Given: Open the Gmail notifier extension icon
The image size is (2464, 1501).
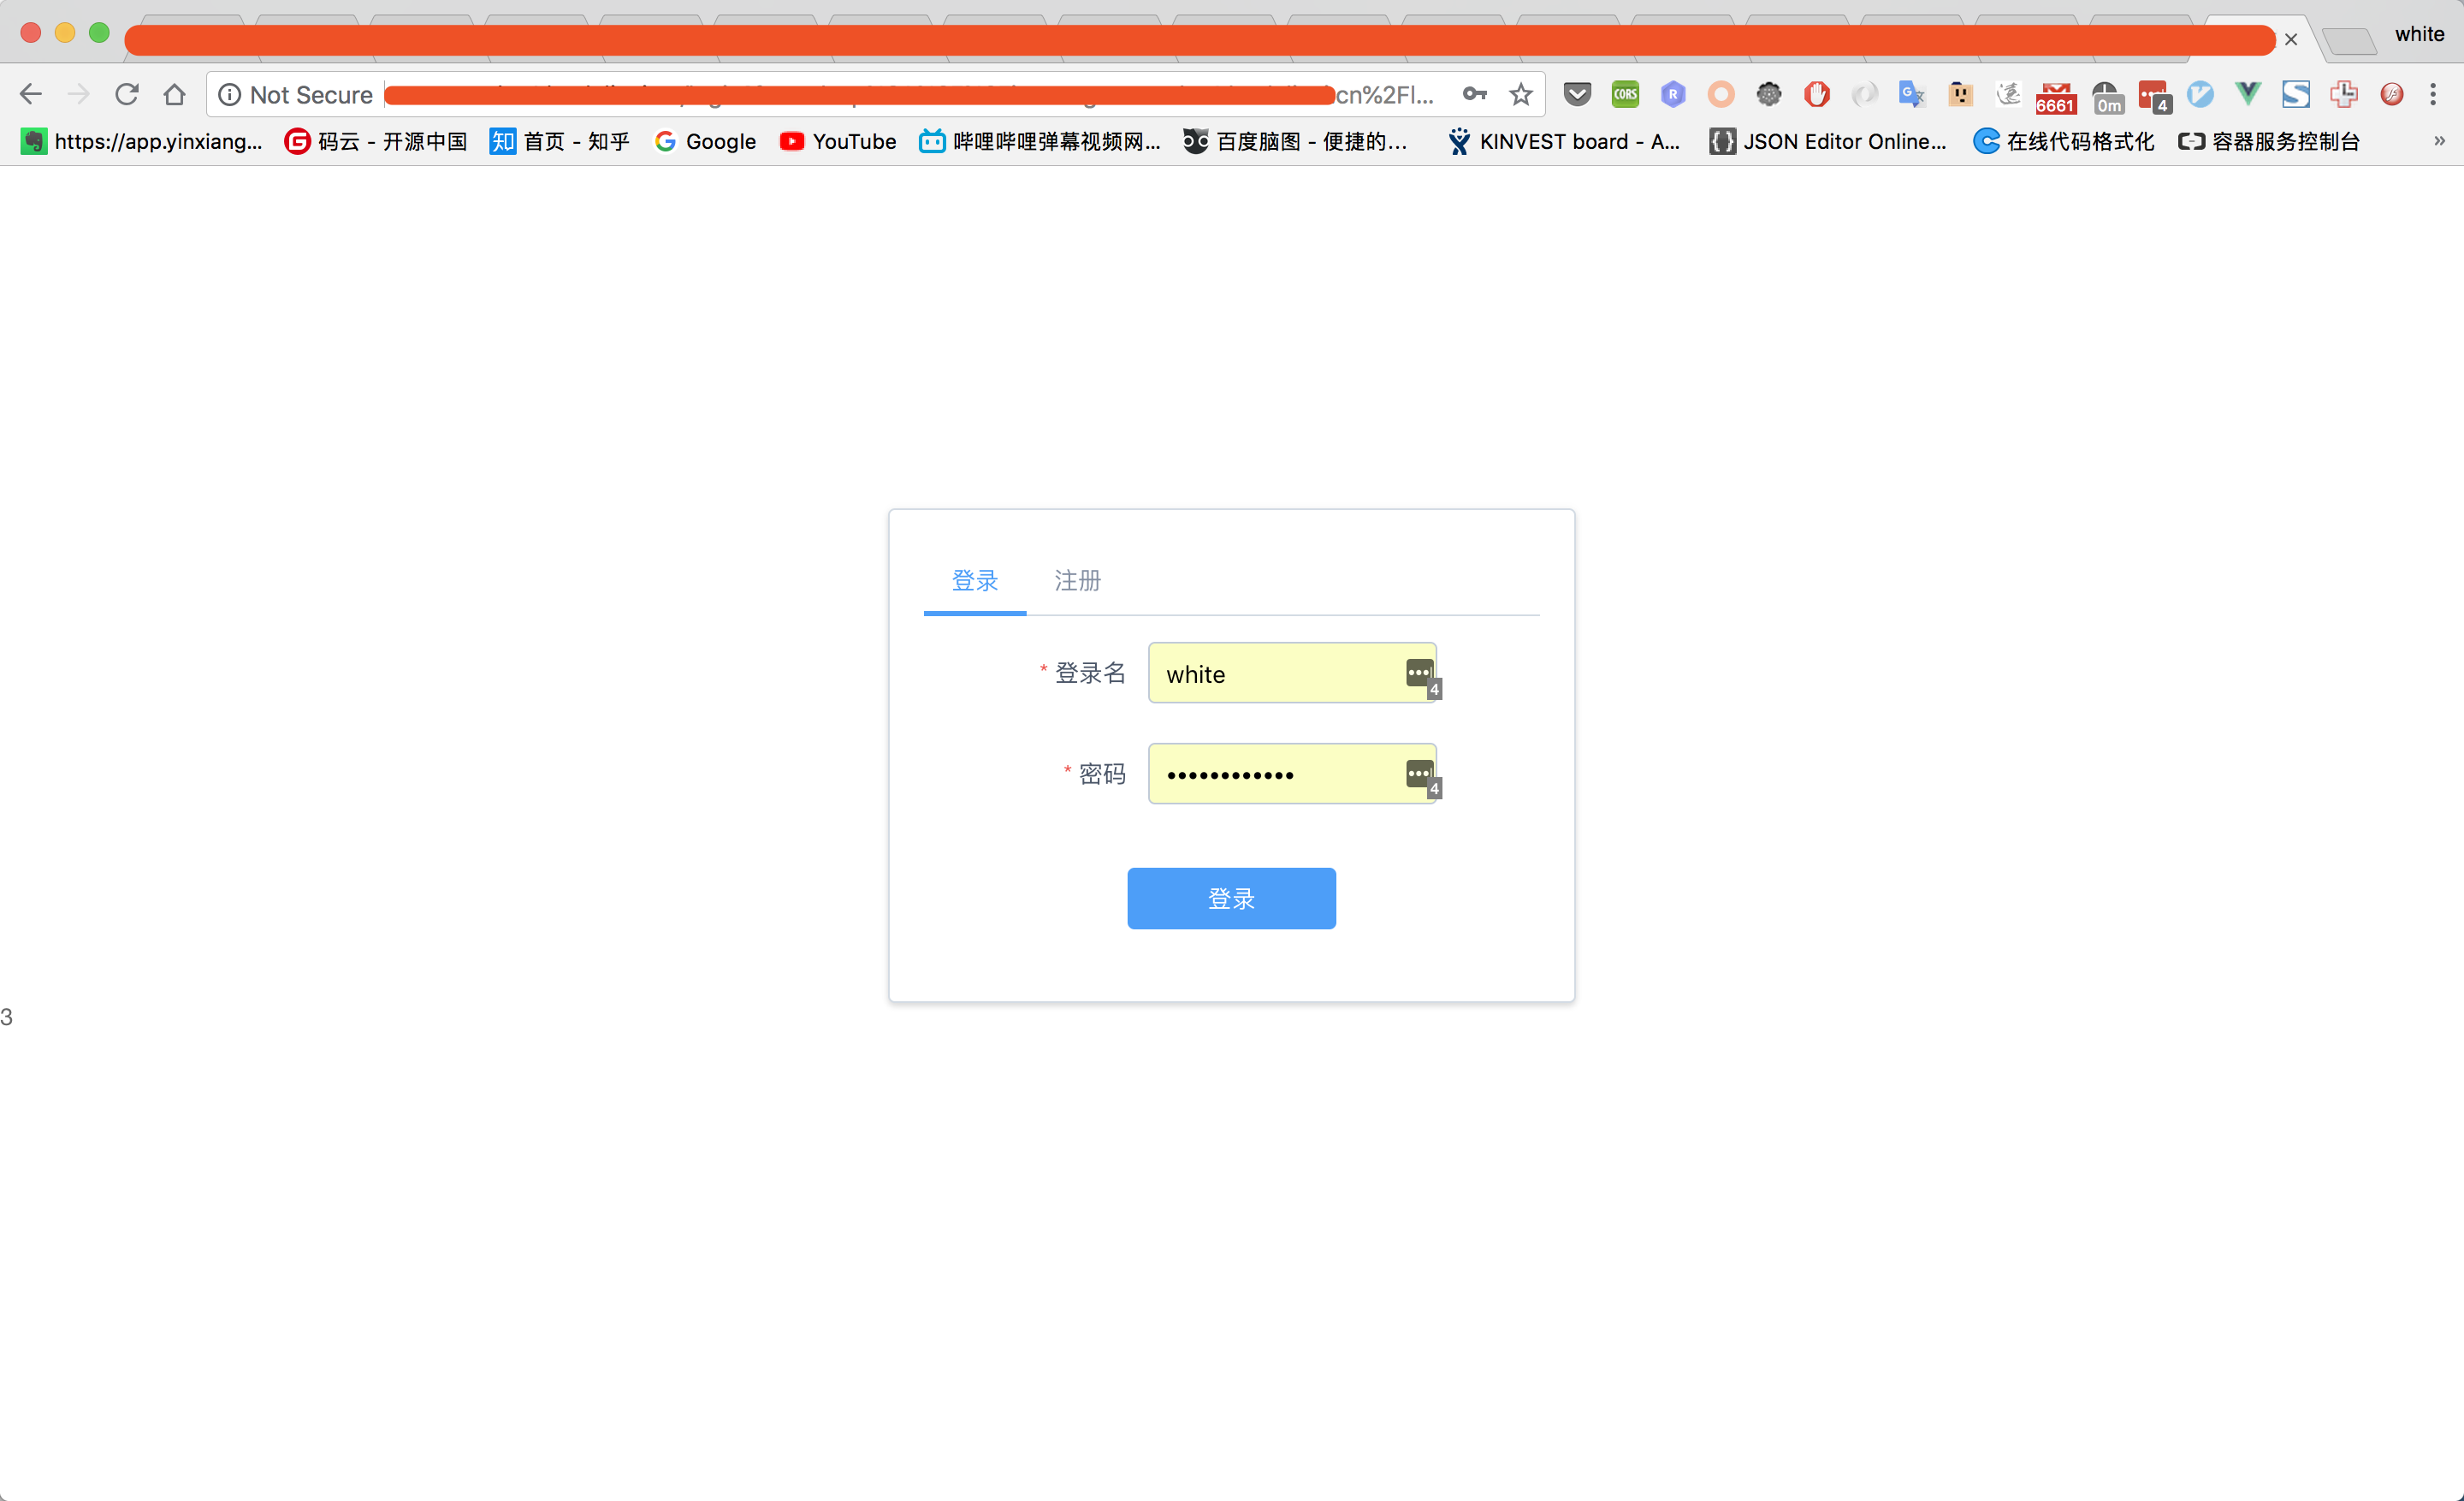Looking at the screenshot, I should click(x=2058, y=93).
